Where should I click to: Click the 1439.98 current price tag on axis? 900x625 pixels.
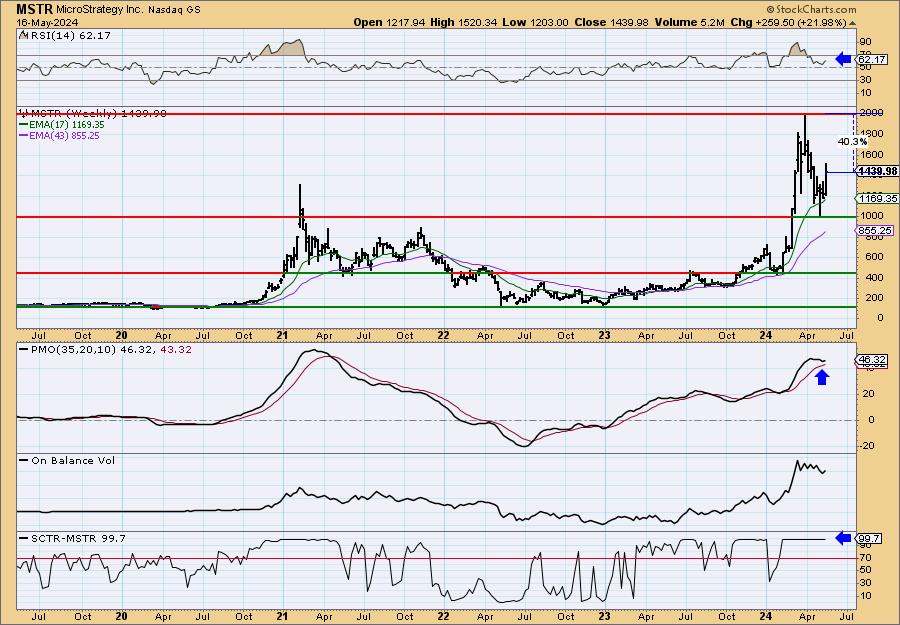pyautogui.click(x=876, y=171)
